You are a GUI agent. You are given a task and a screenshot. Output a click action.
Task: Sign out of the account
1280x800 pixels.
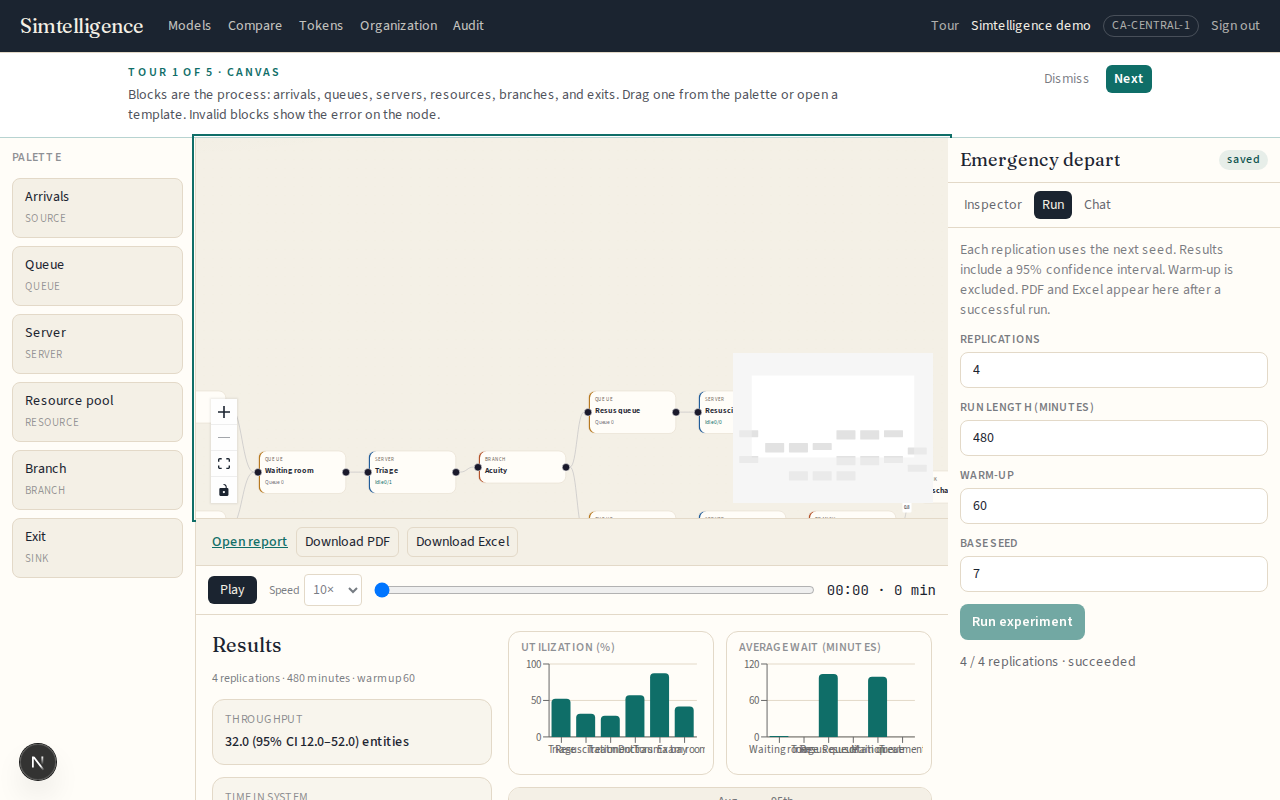(x=1235, y=26)
